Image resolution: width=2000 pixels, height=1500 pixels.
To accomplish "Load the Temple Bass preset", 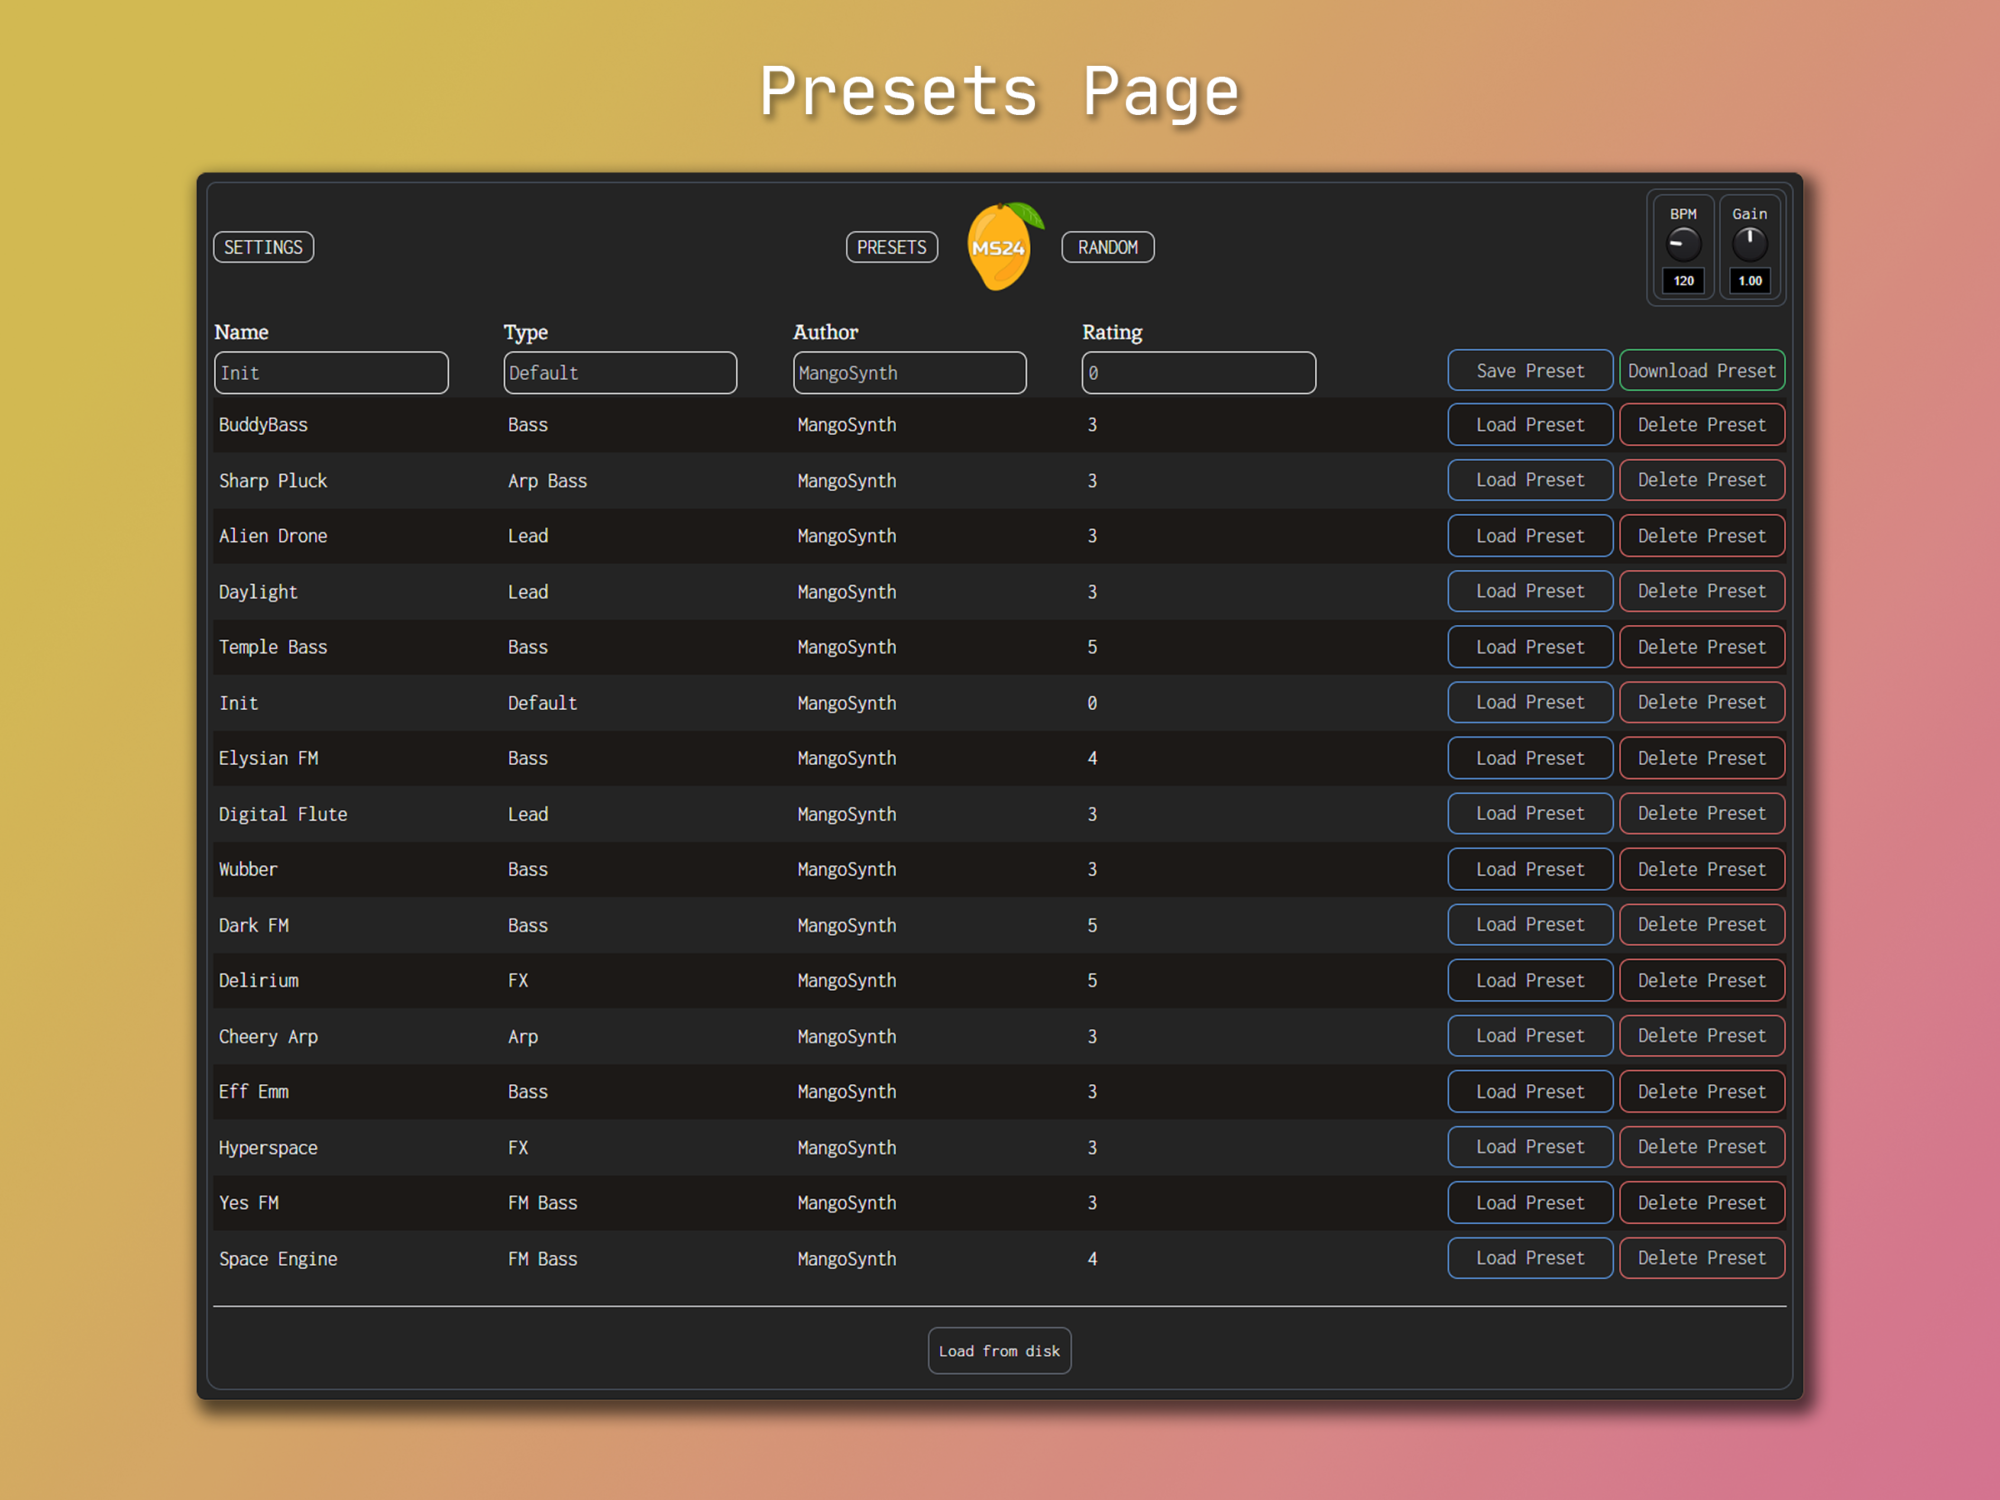I will point(1529,647).
